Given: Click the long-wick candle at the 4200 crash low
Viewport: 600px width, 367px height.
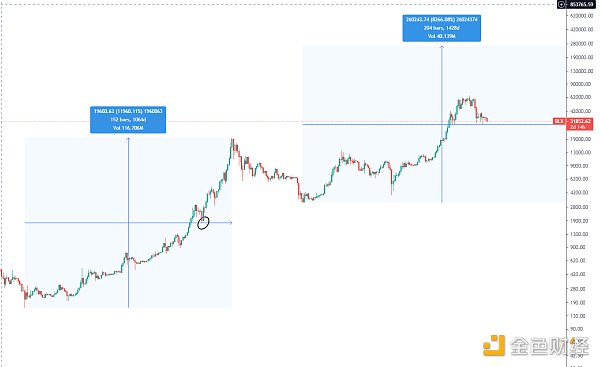Looking at the screenshot, I should [x=391, y=181].
